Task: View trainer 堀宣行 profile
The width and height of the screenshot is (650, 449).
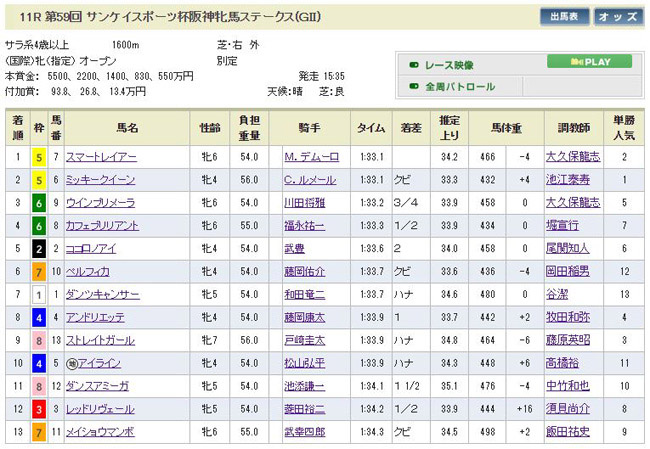Action: point(564,226)
